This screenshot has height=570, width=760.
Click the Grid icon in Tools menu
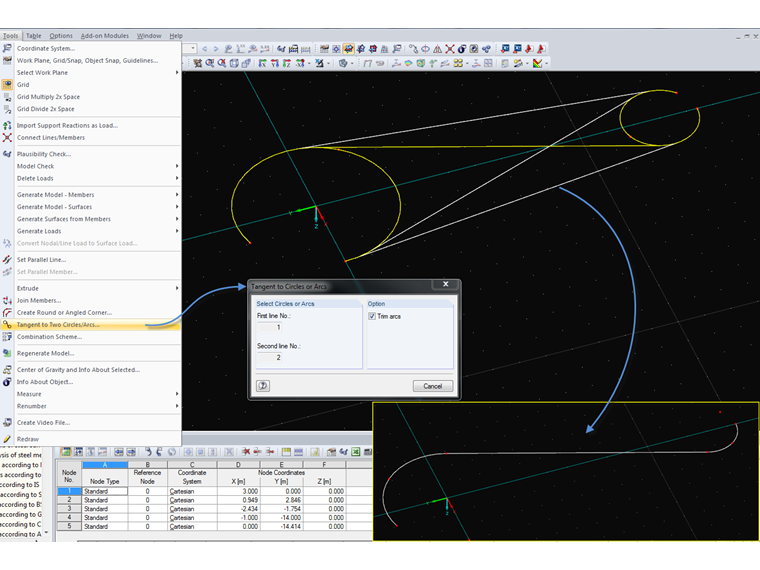pyautogui.click(x=7, y=85)
